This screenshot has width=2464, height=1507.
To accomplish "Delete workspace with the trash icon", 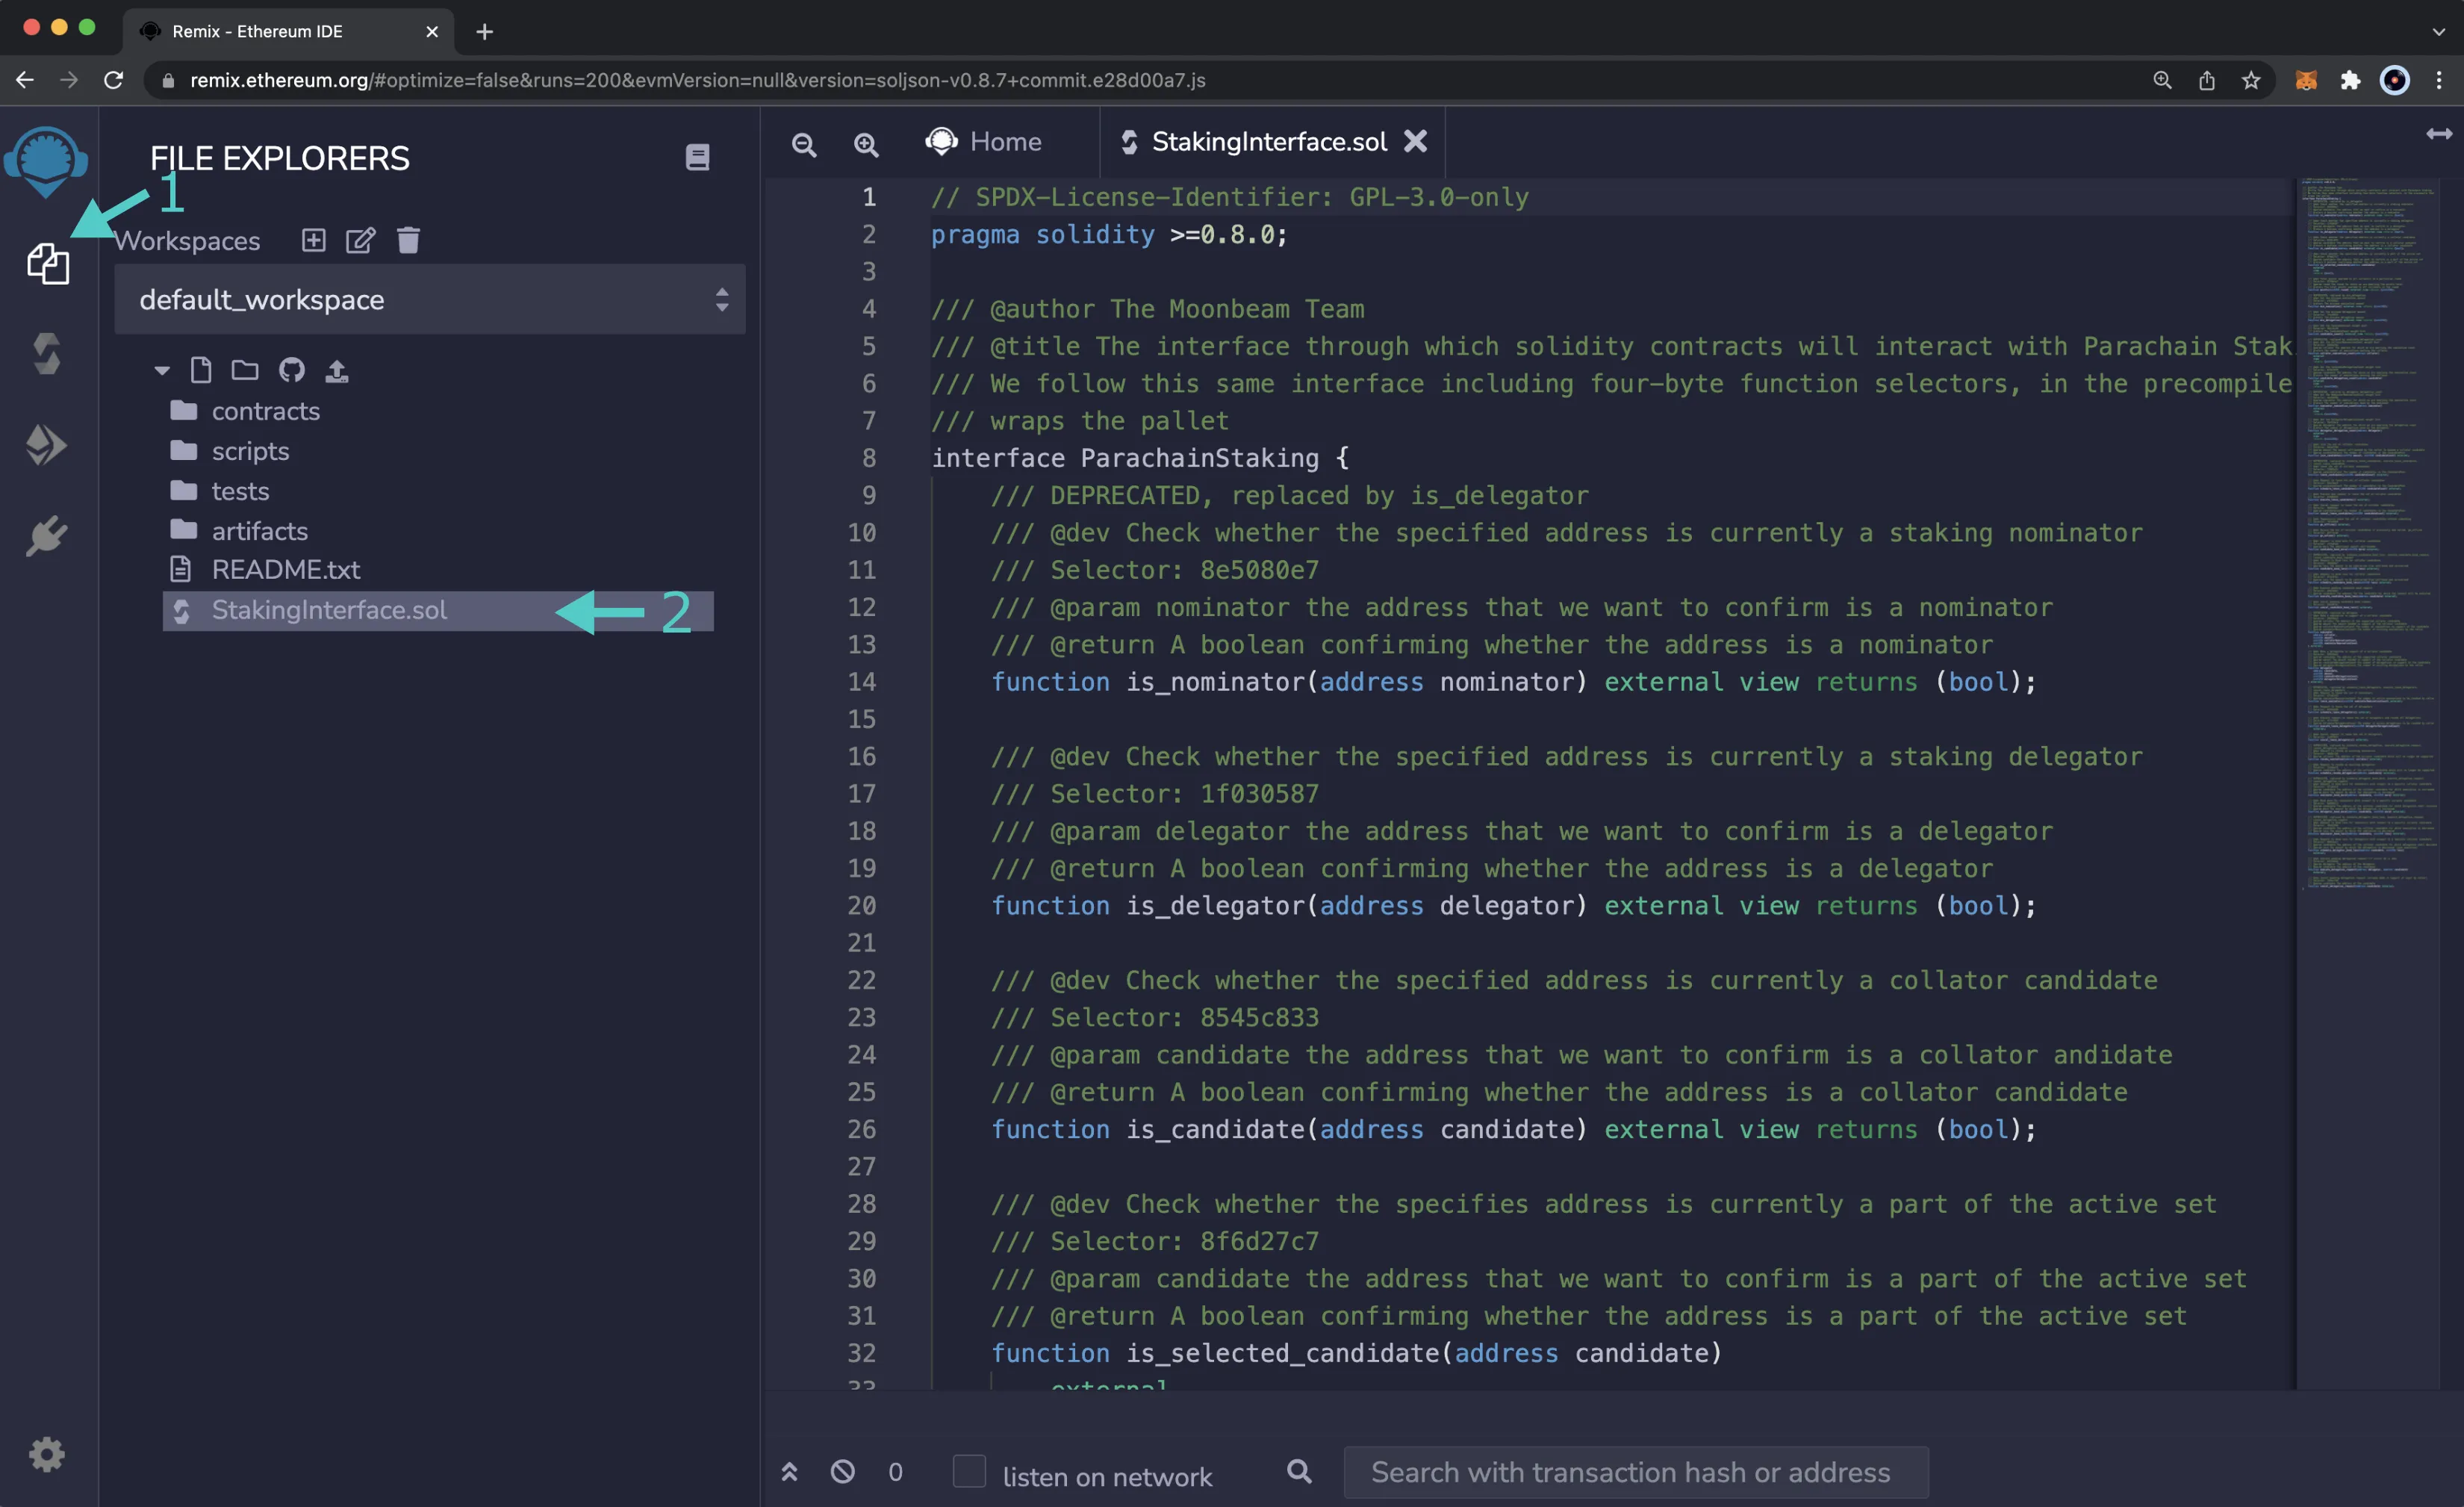I will click(x=408, y=240).
